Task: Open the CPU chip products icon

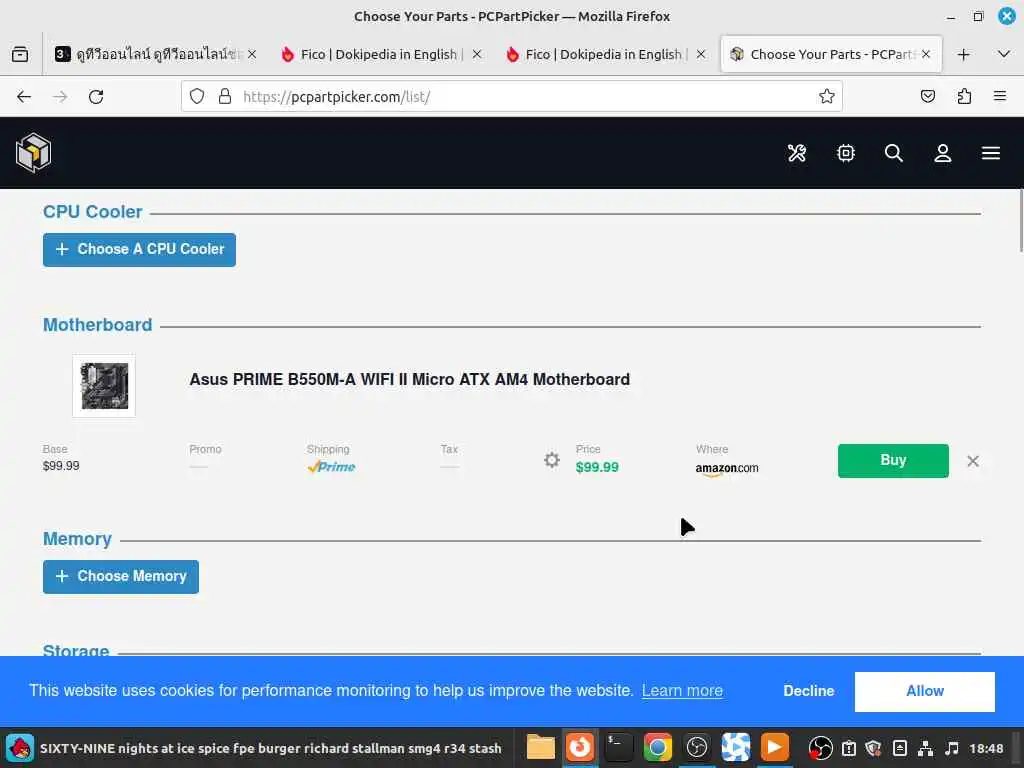Action: (x=846, y=153)
